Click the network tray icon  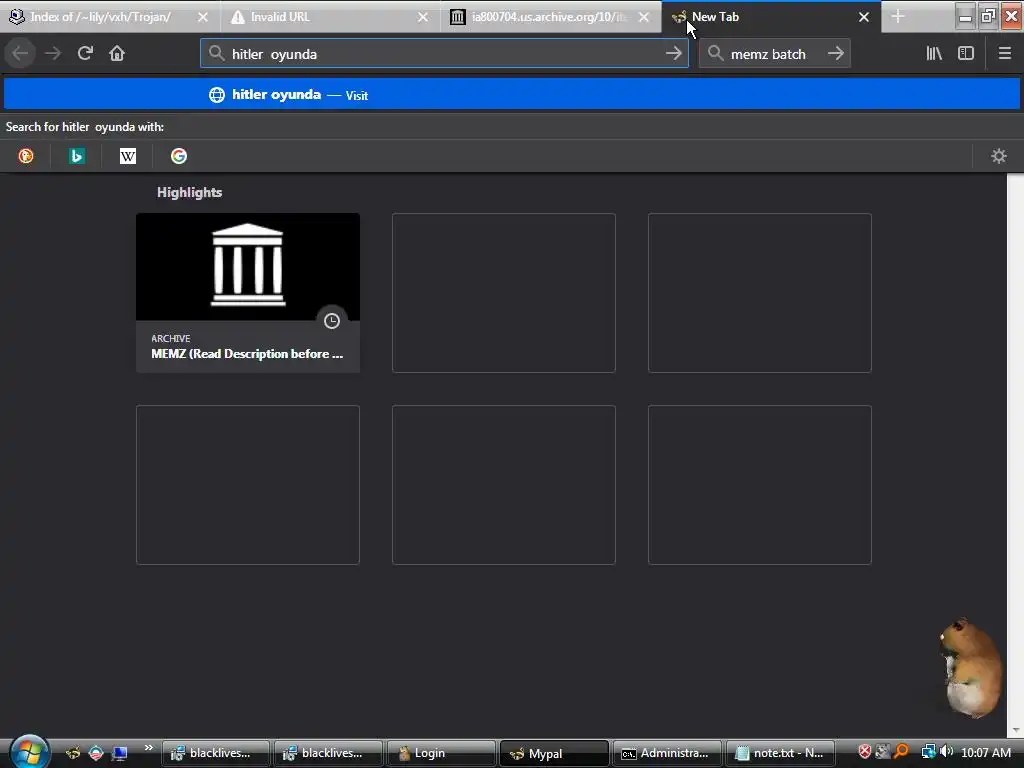coord(928,752)
